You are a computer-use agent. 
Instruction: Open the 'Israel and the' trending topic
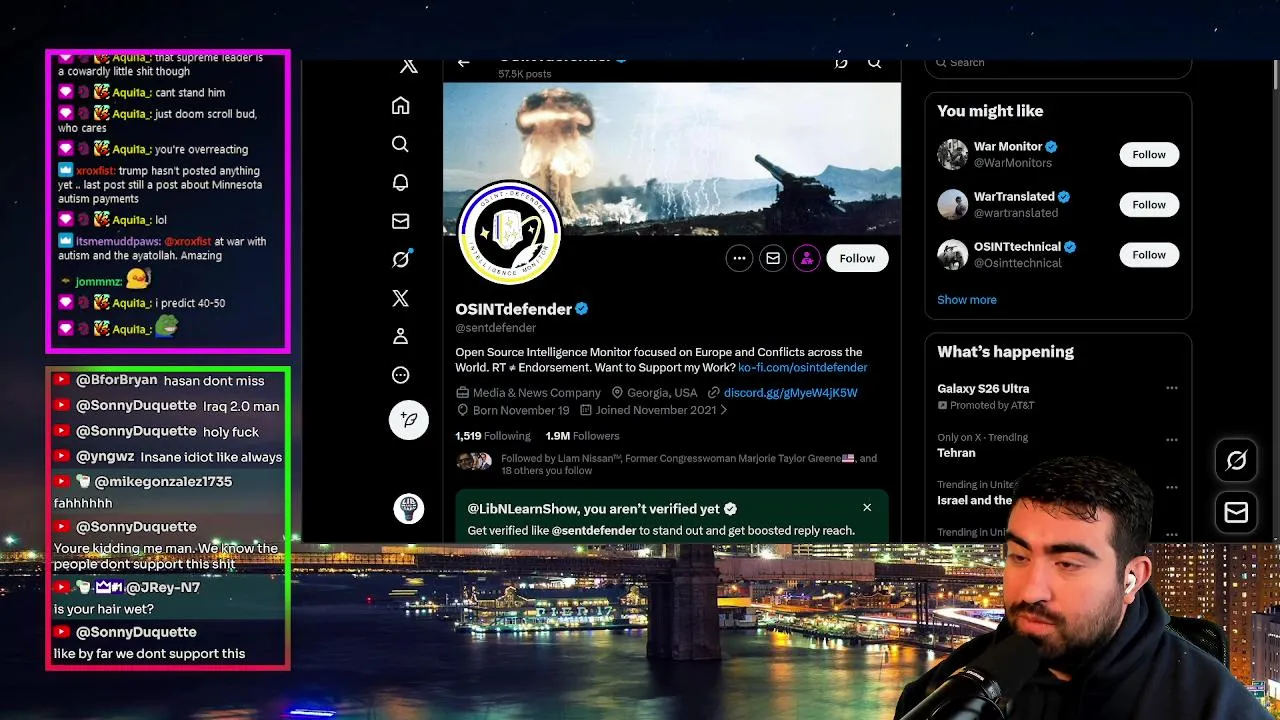975,500
